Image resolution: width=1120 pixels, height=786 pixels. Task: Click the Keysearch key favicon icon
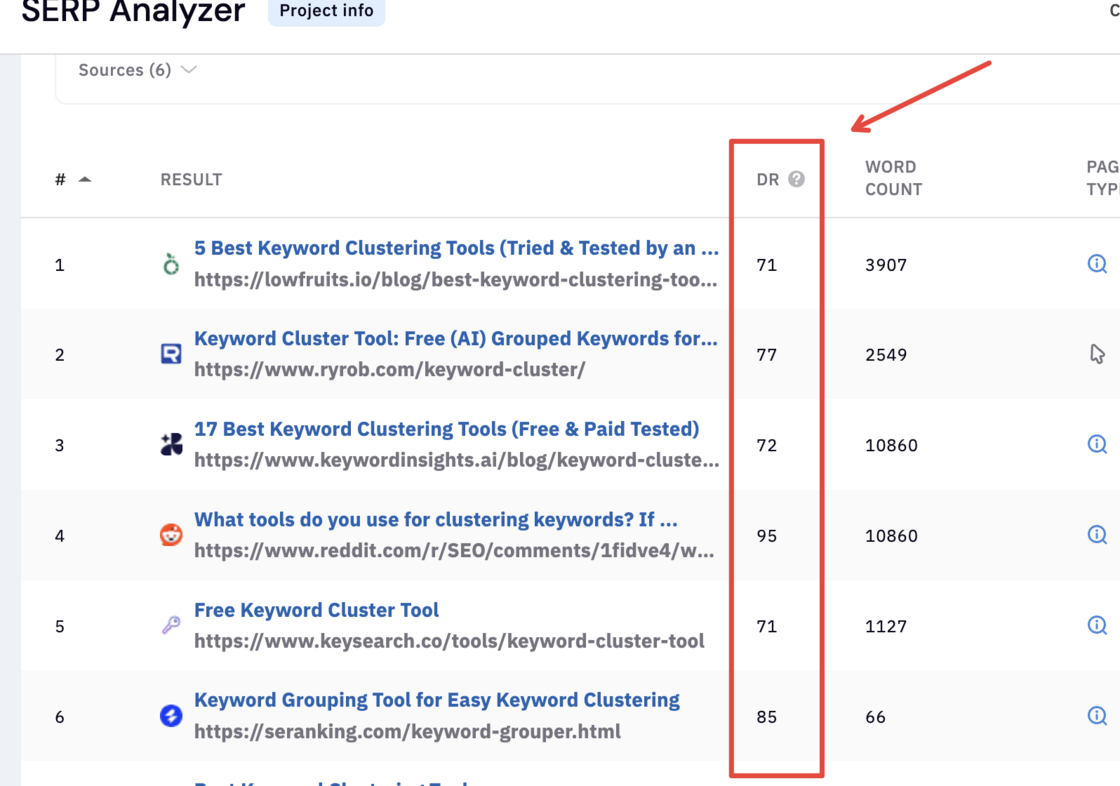point(171,625)
